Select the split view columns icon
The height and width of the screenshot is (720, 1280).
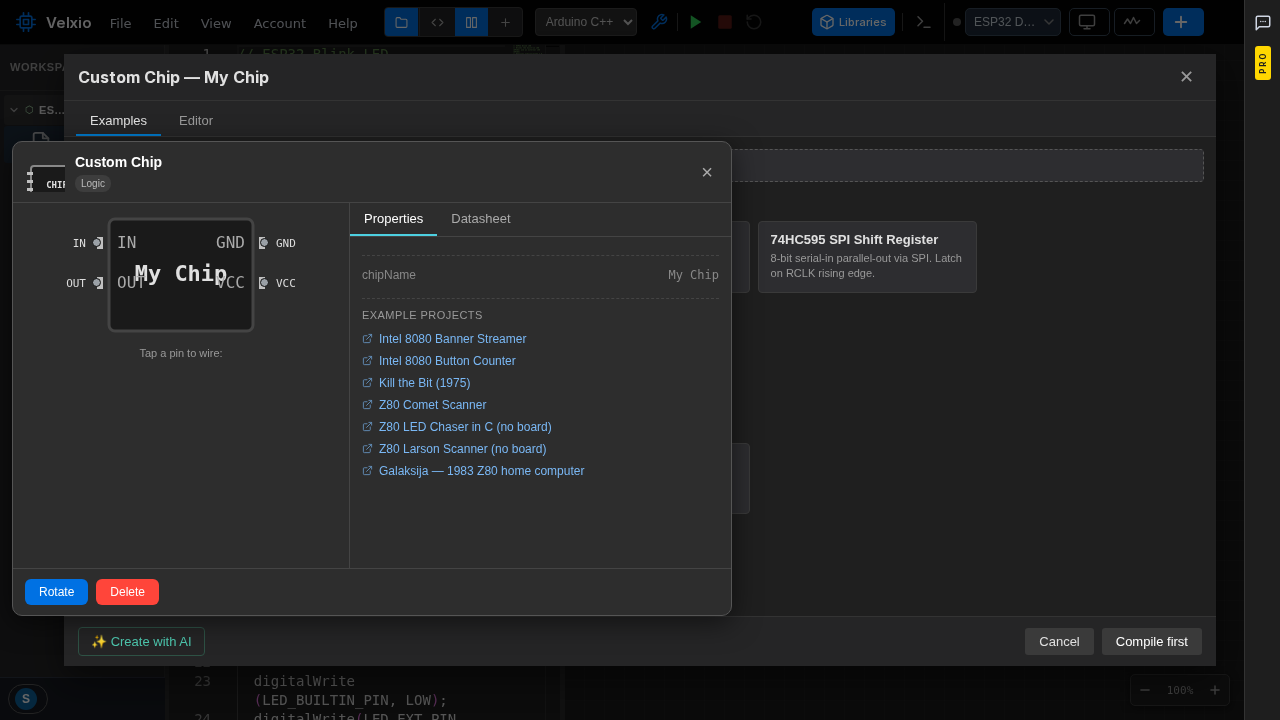click(x=471, y=22)
